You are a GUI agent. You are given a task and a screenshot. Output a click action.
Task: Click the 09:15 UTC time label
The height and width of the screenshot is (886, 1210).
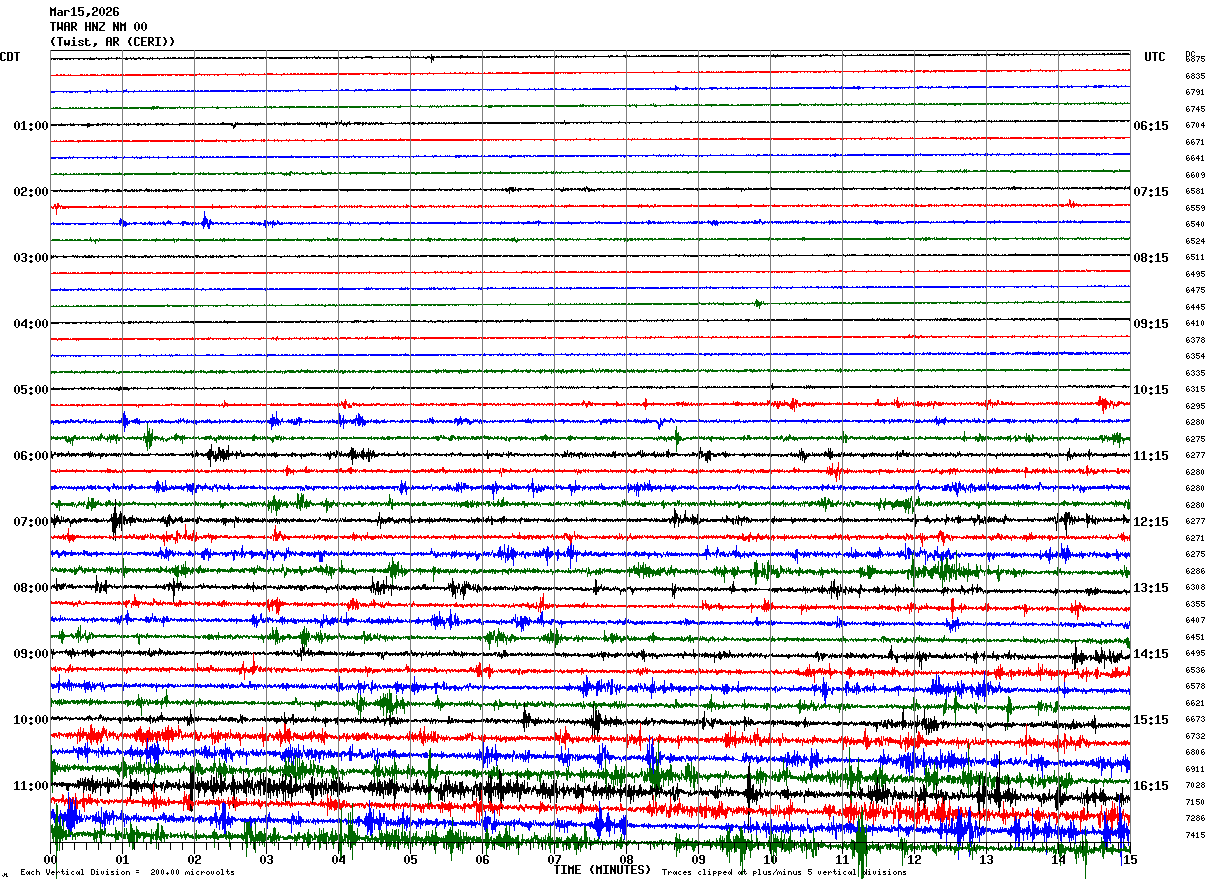[x=1151, y=324]
